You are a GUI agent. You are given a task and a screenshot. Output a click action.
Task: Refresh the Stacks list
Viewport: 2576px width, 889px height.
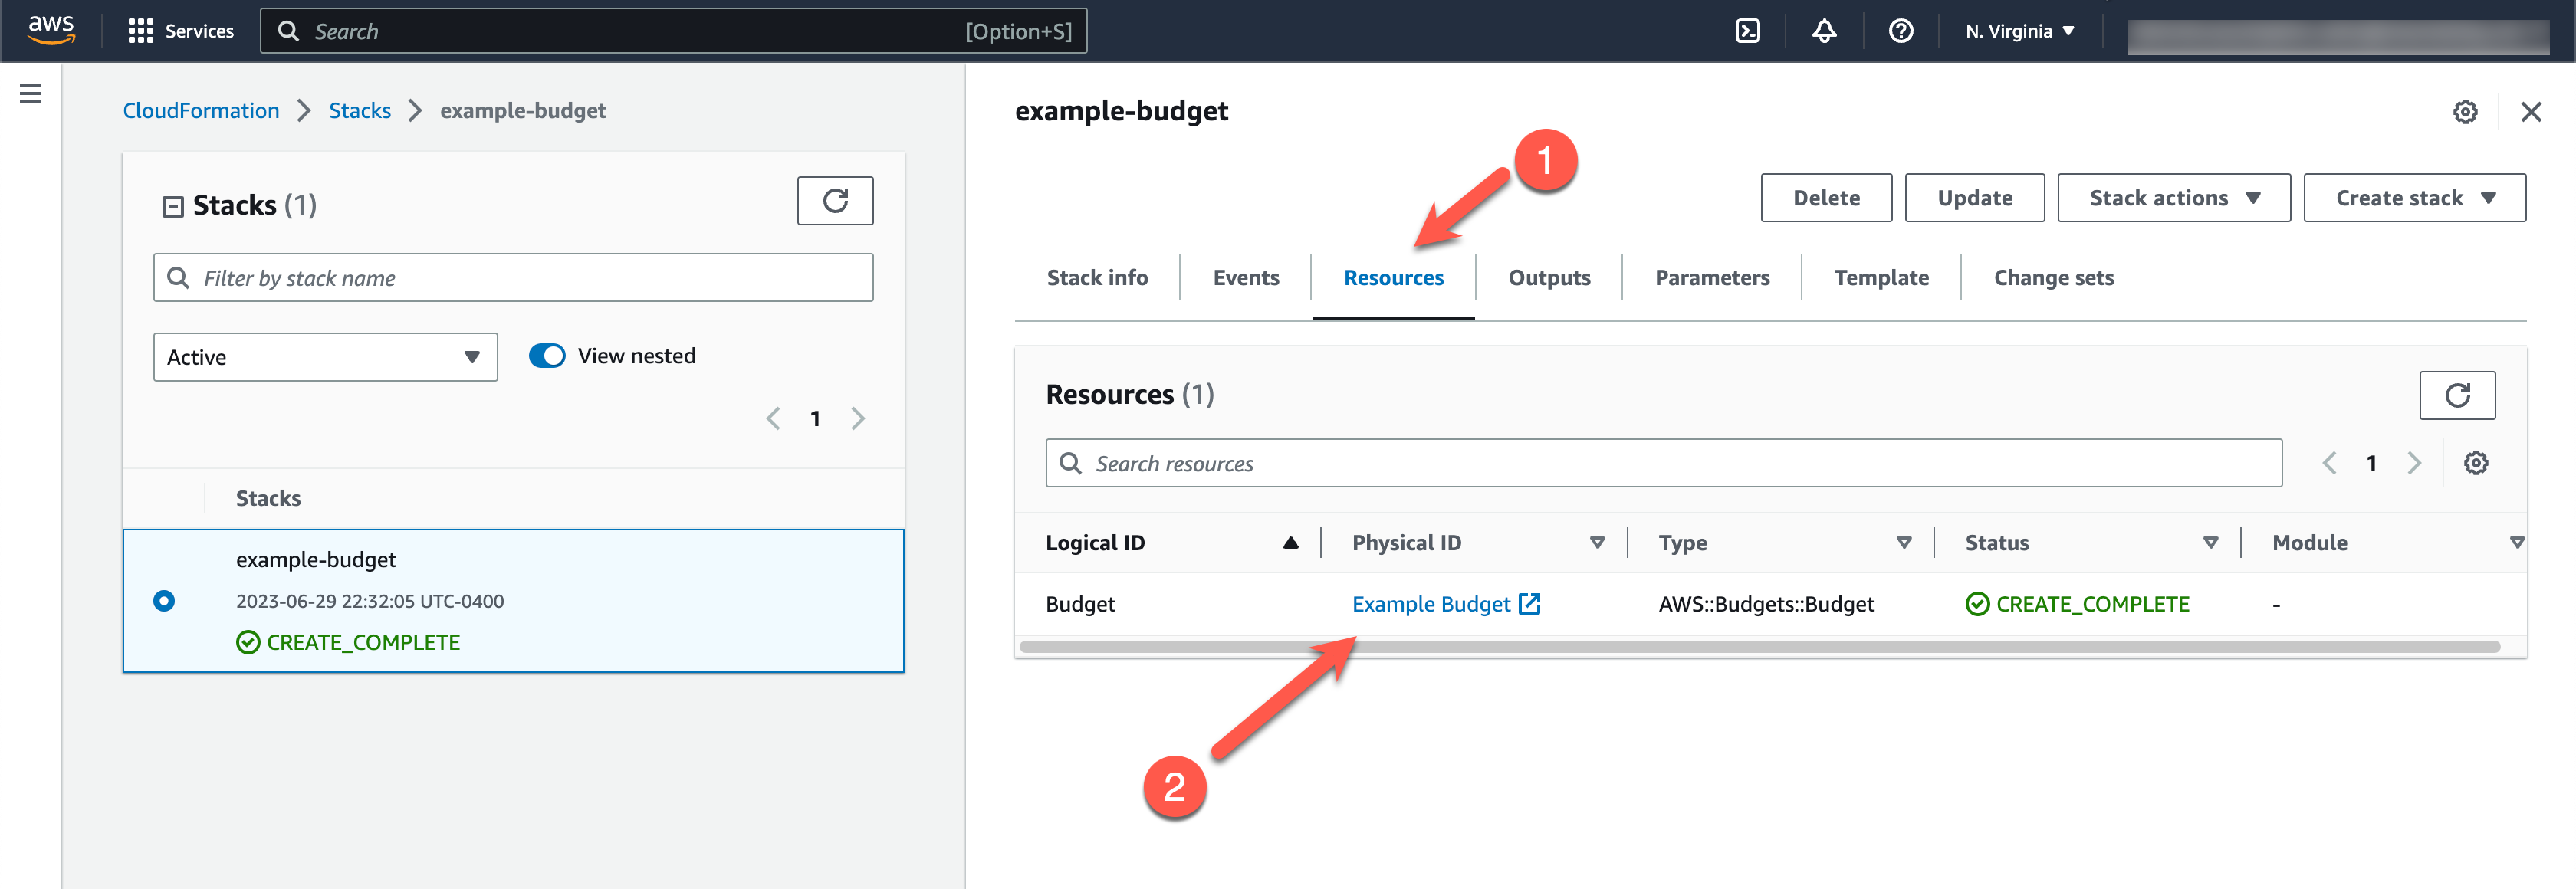pyautogui.click(x=834, y=201)
